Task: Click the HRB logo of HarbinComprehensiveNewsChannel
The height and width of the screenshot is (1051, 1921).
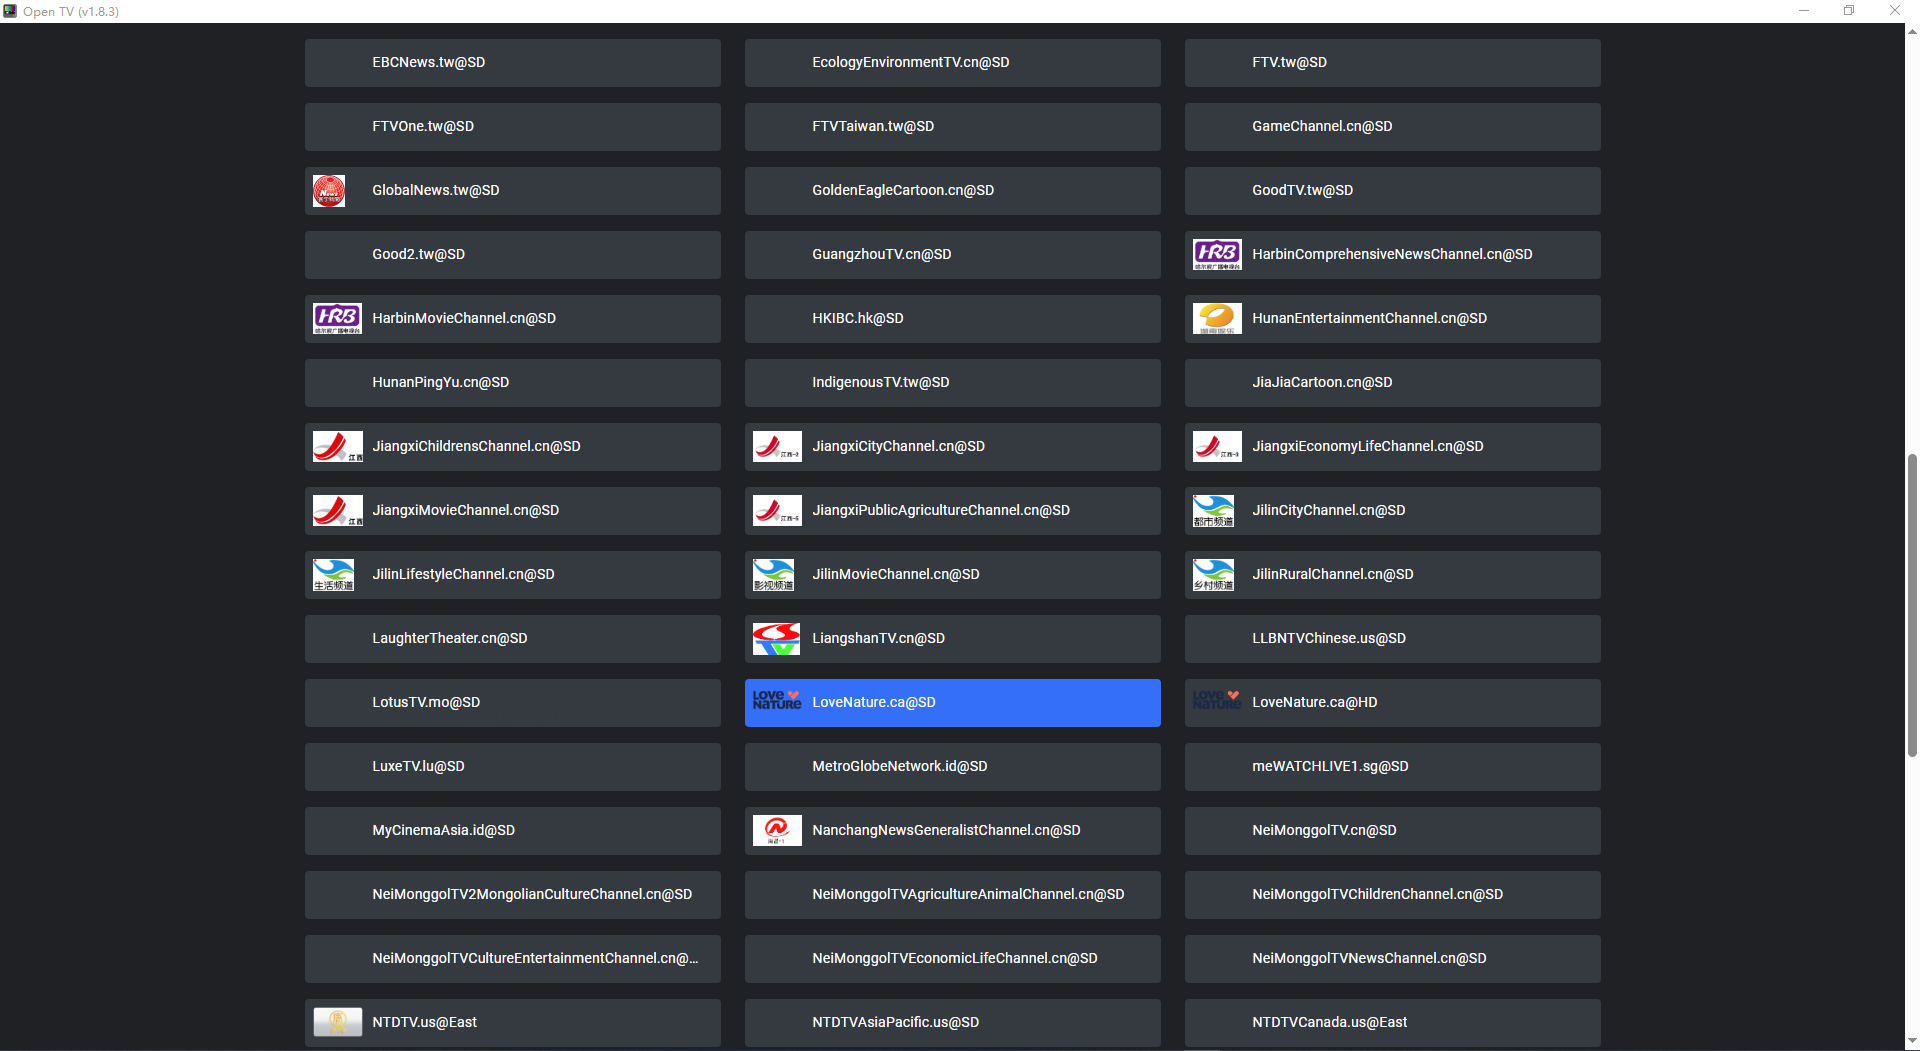Action: pos(1217,255)
